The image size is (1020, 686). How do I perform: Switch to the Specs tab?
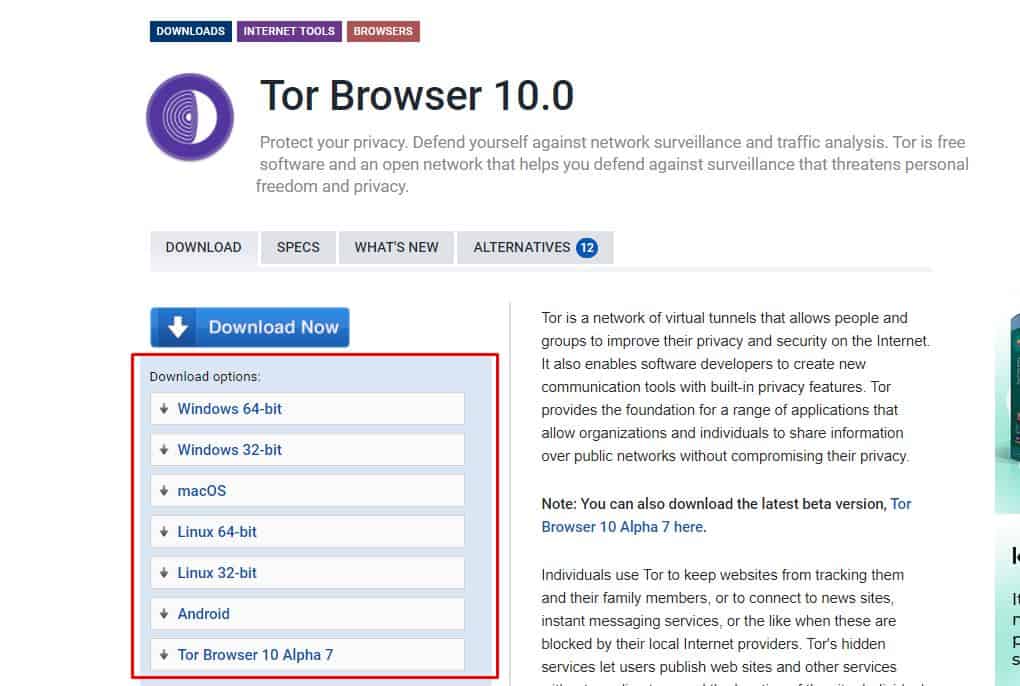click(298, 247)
